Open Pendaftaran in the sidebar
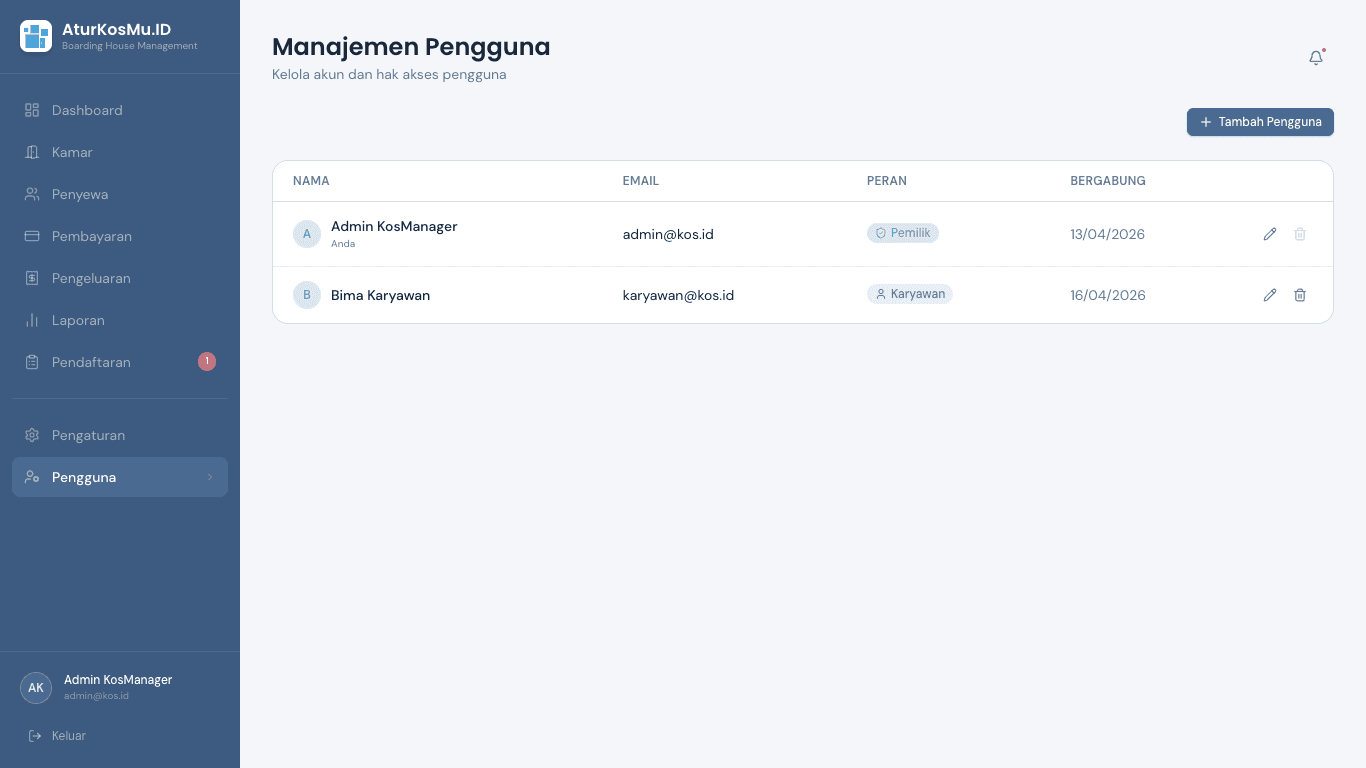The image size is (1366, 768). [120, 362]
